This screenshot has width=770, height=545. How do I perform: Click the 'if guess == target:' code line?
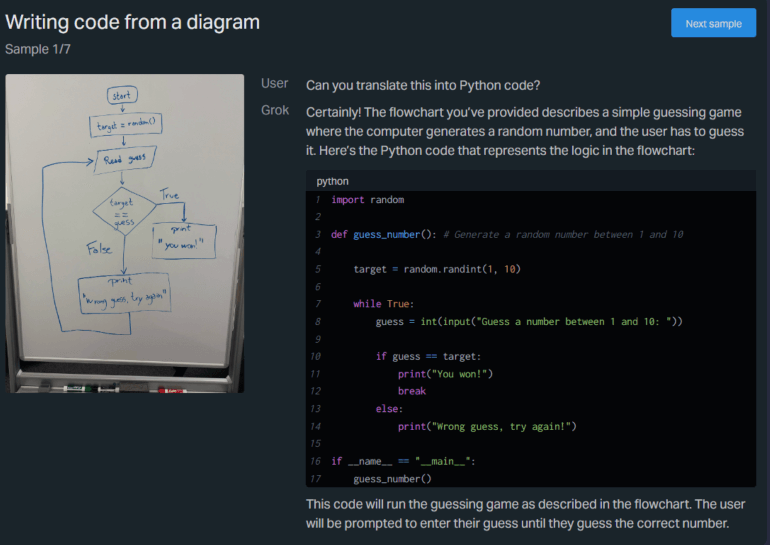click(x=428, y=356)
